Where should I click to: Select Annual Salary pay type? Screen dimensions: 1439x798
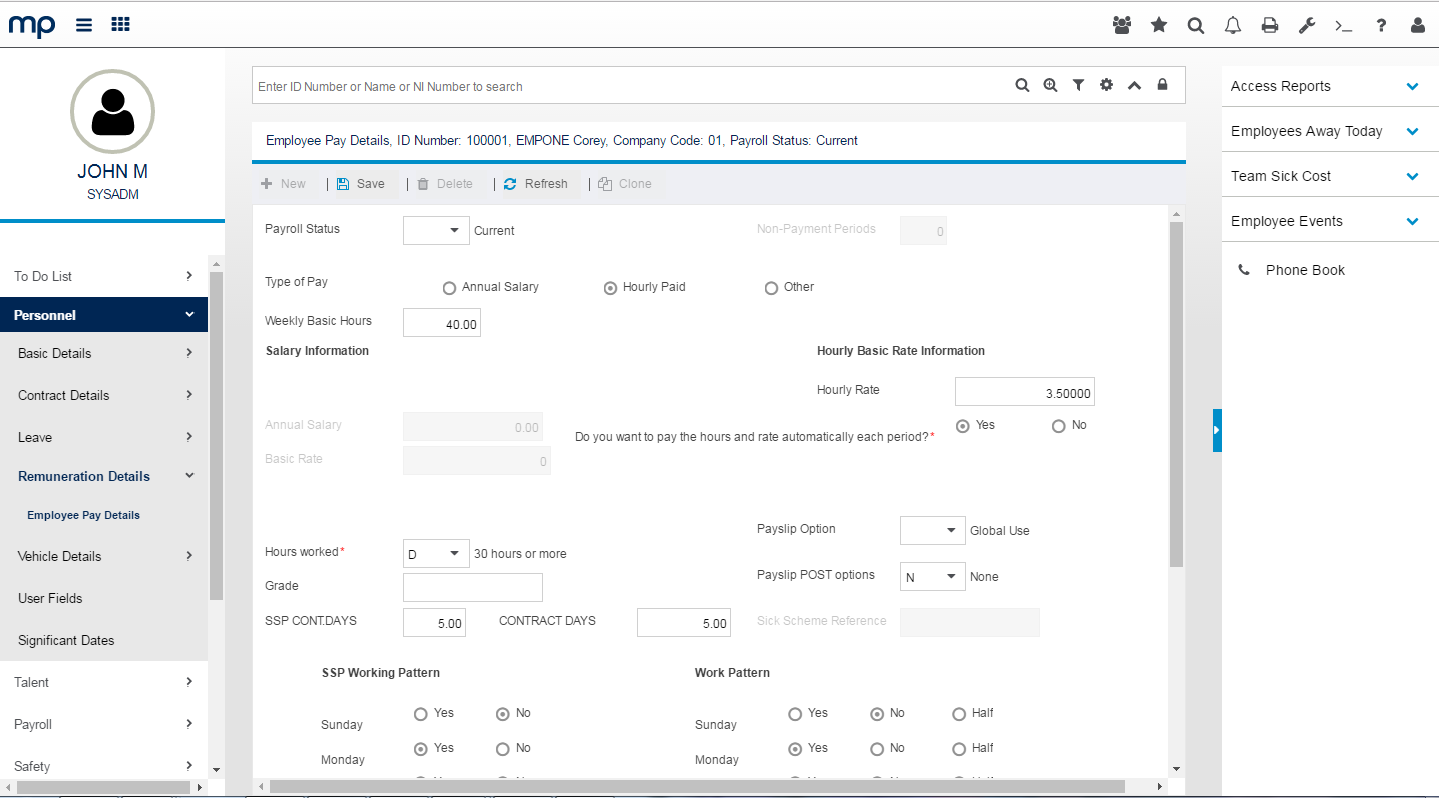pyautogui.click(x=449, y=288)
